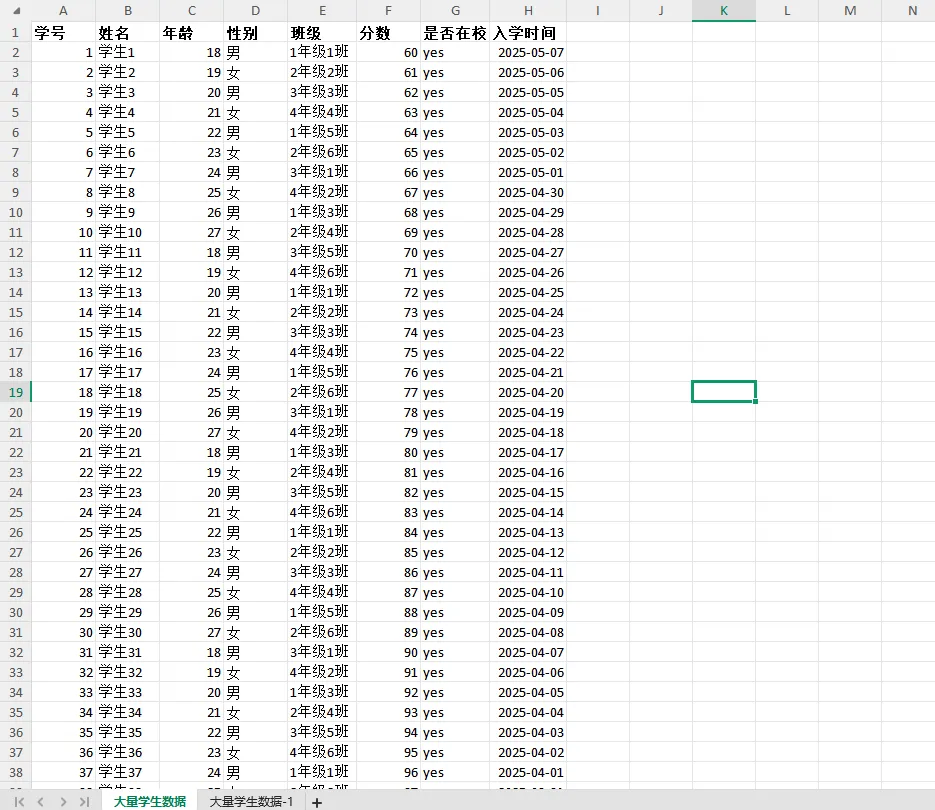935x810 pixels.
Task: Select the 是否在校 header cell
Action: [x=455, y=32]
